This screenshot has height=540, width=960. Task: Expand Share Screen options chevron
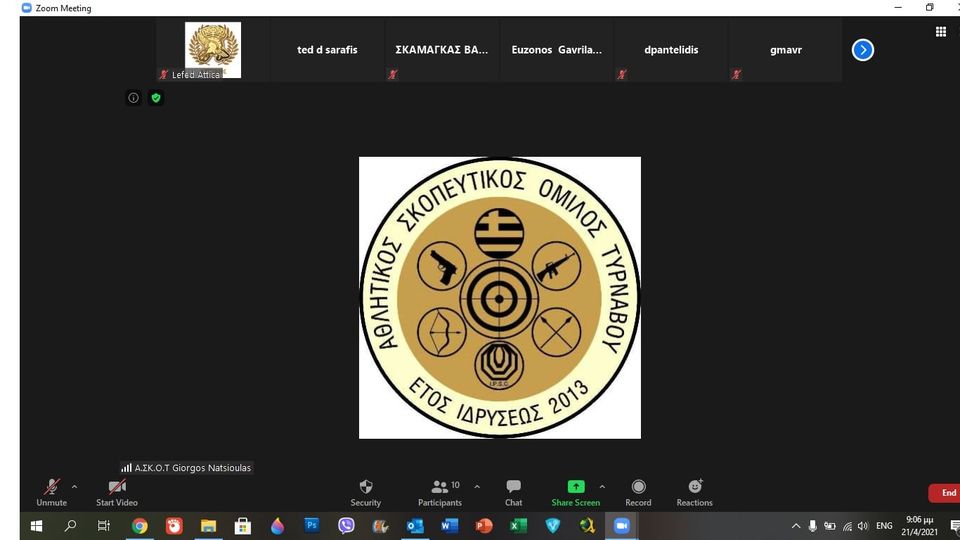[x=602, y=487]
